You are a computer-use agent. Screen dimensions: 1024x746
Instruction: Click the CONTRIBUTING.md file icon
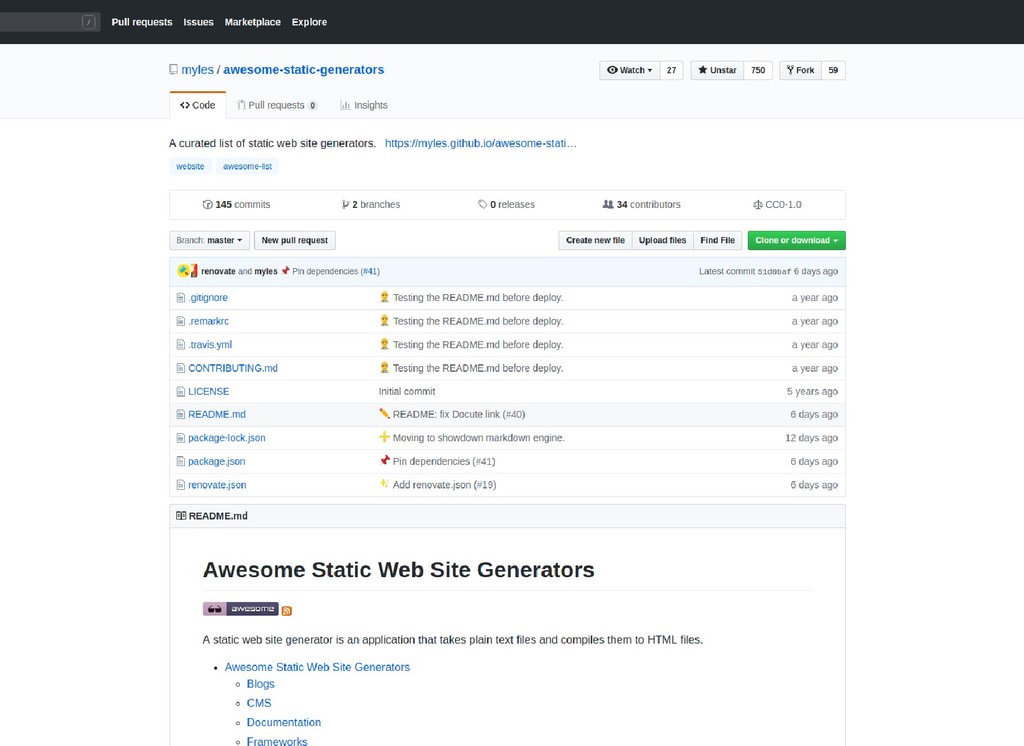[x=181, y=368]
